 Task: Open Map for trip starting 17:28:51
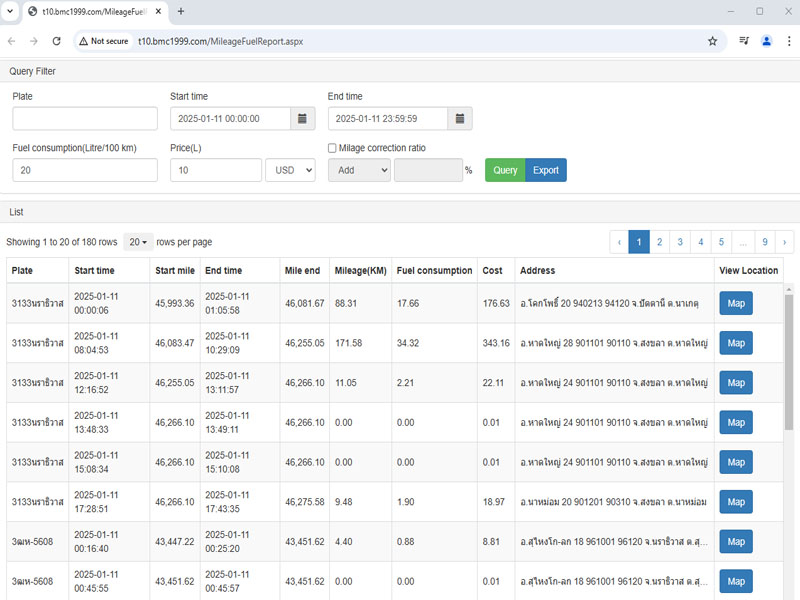tap(736, 502)
